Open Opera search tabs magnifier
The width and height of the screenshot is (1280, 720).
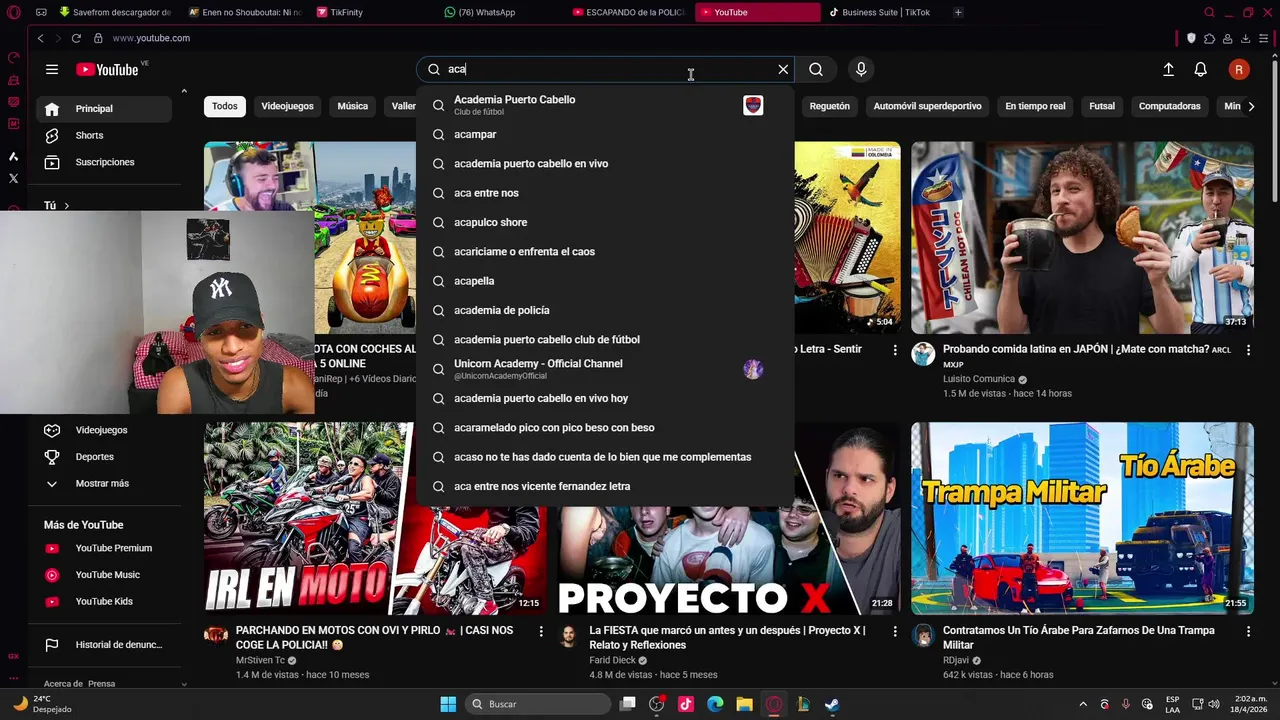tap(1209, 13)
